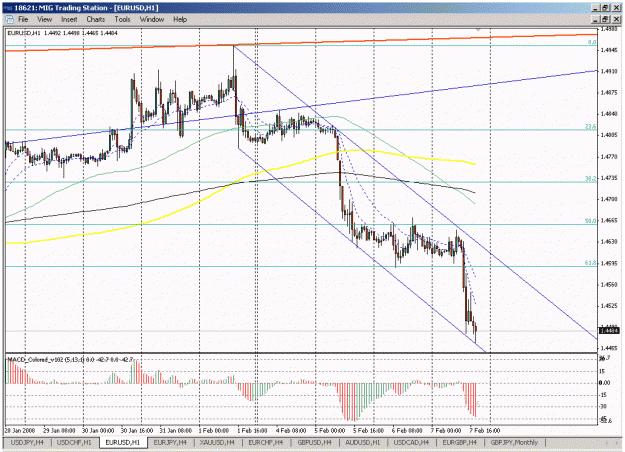This screenshot has height=452, width=625.
Task: Restore the inner EURUSD chart window
Action: pos(605,19)
